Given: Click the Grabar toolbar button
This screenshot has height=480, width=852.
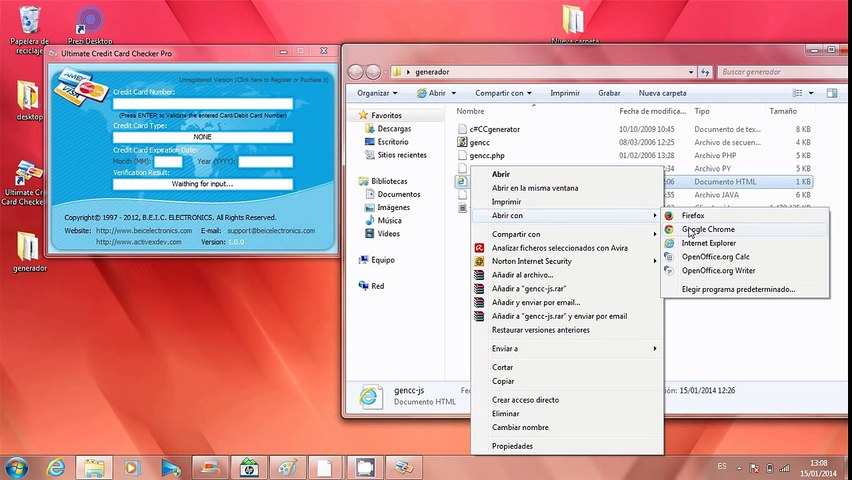Looking at the screenshot, I should (x=609, y=93).
